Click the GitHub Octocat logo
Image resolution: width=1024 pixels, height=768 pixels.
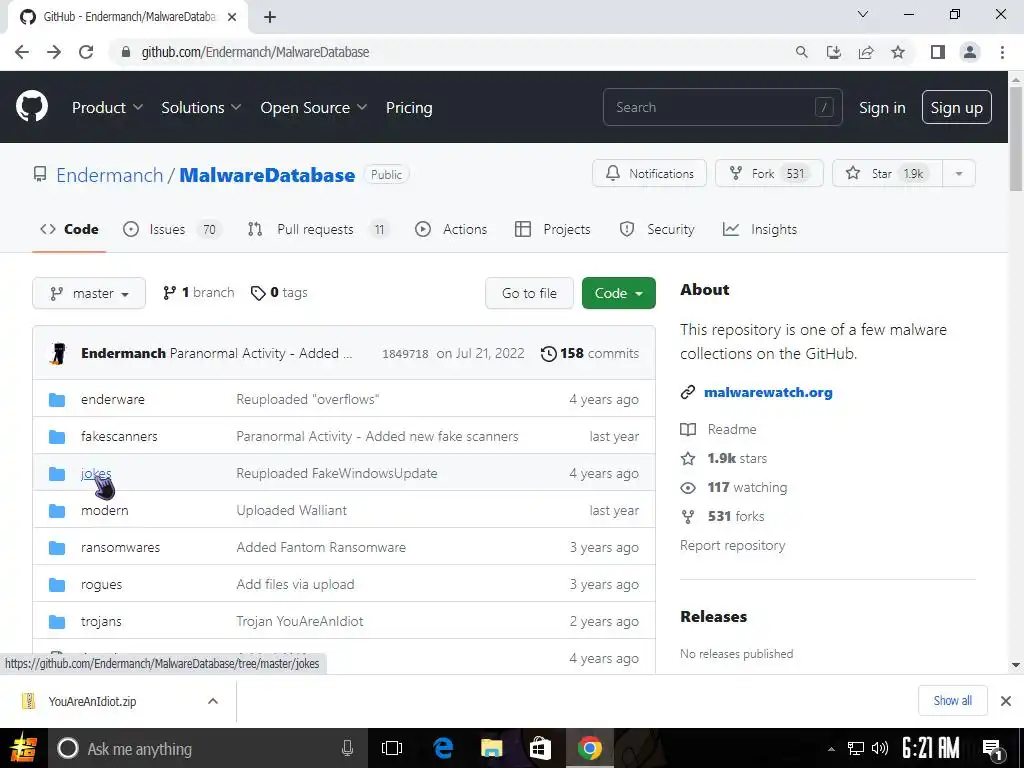click(x=31, y=107)
